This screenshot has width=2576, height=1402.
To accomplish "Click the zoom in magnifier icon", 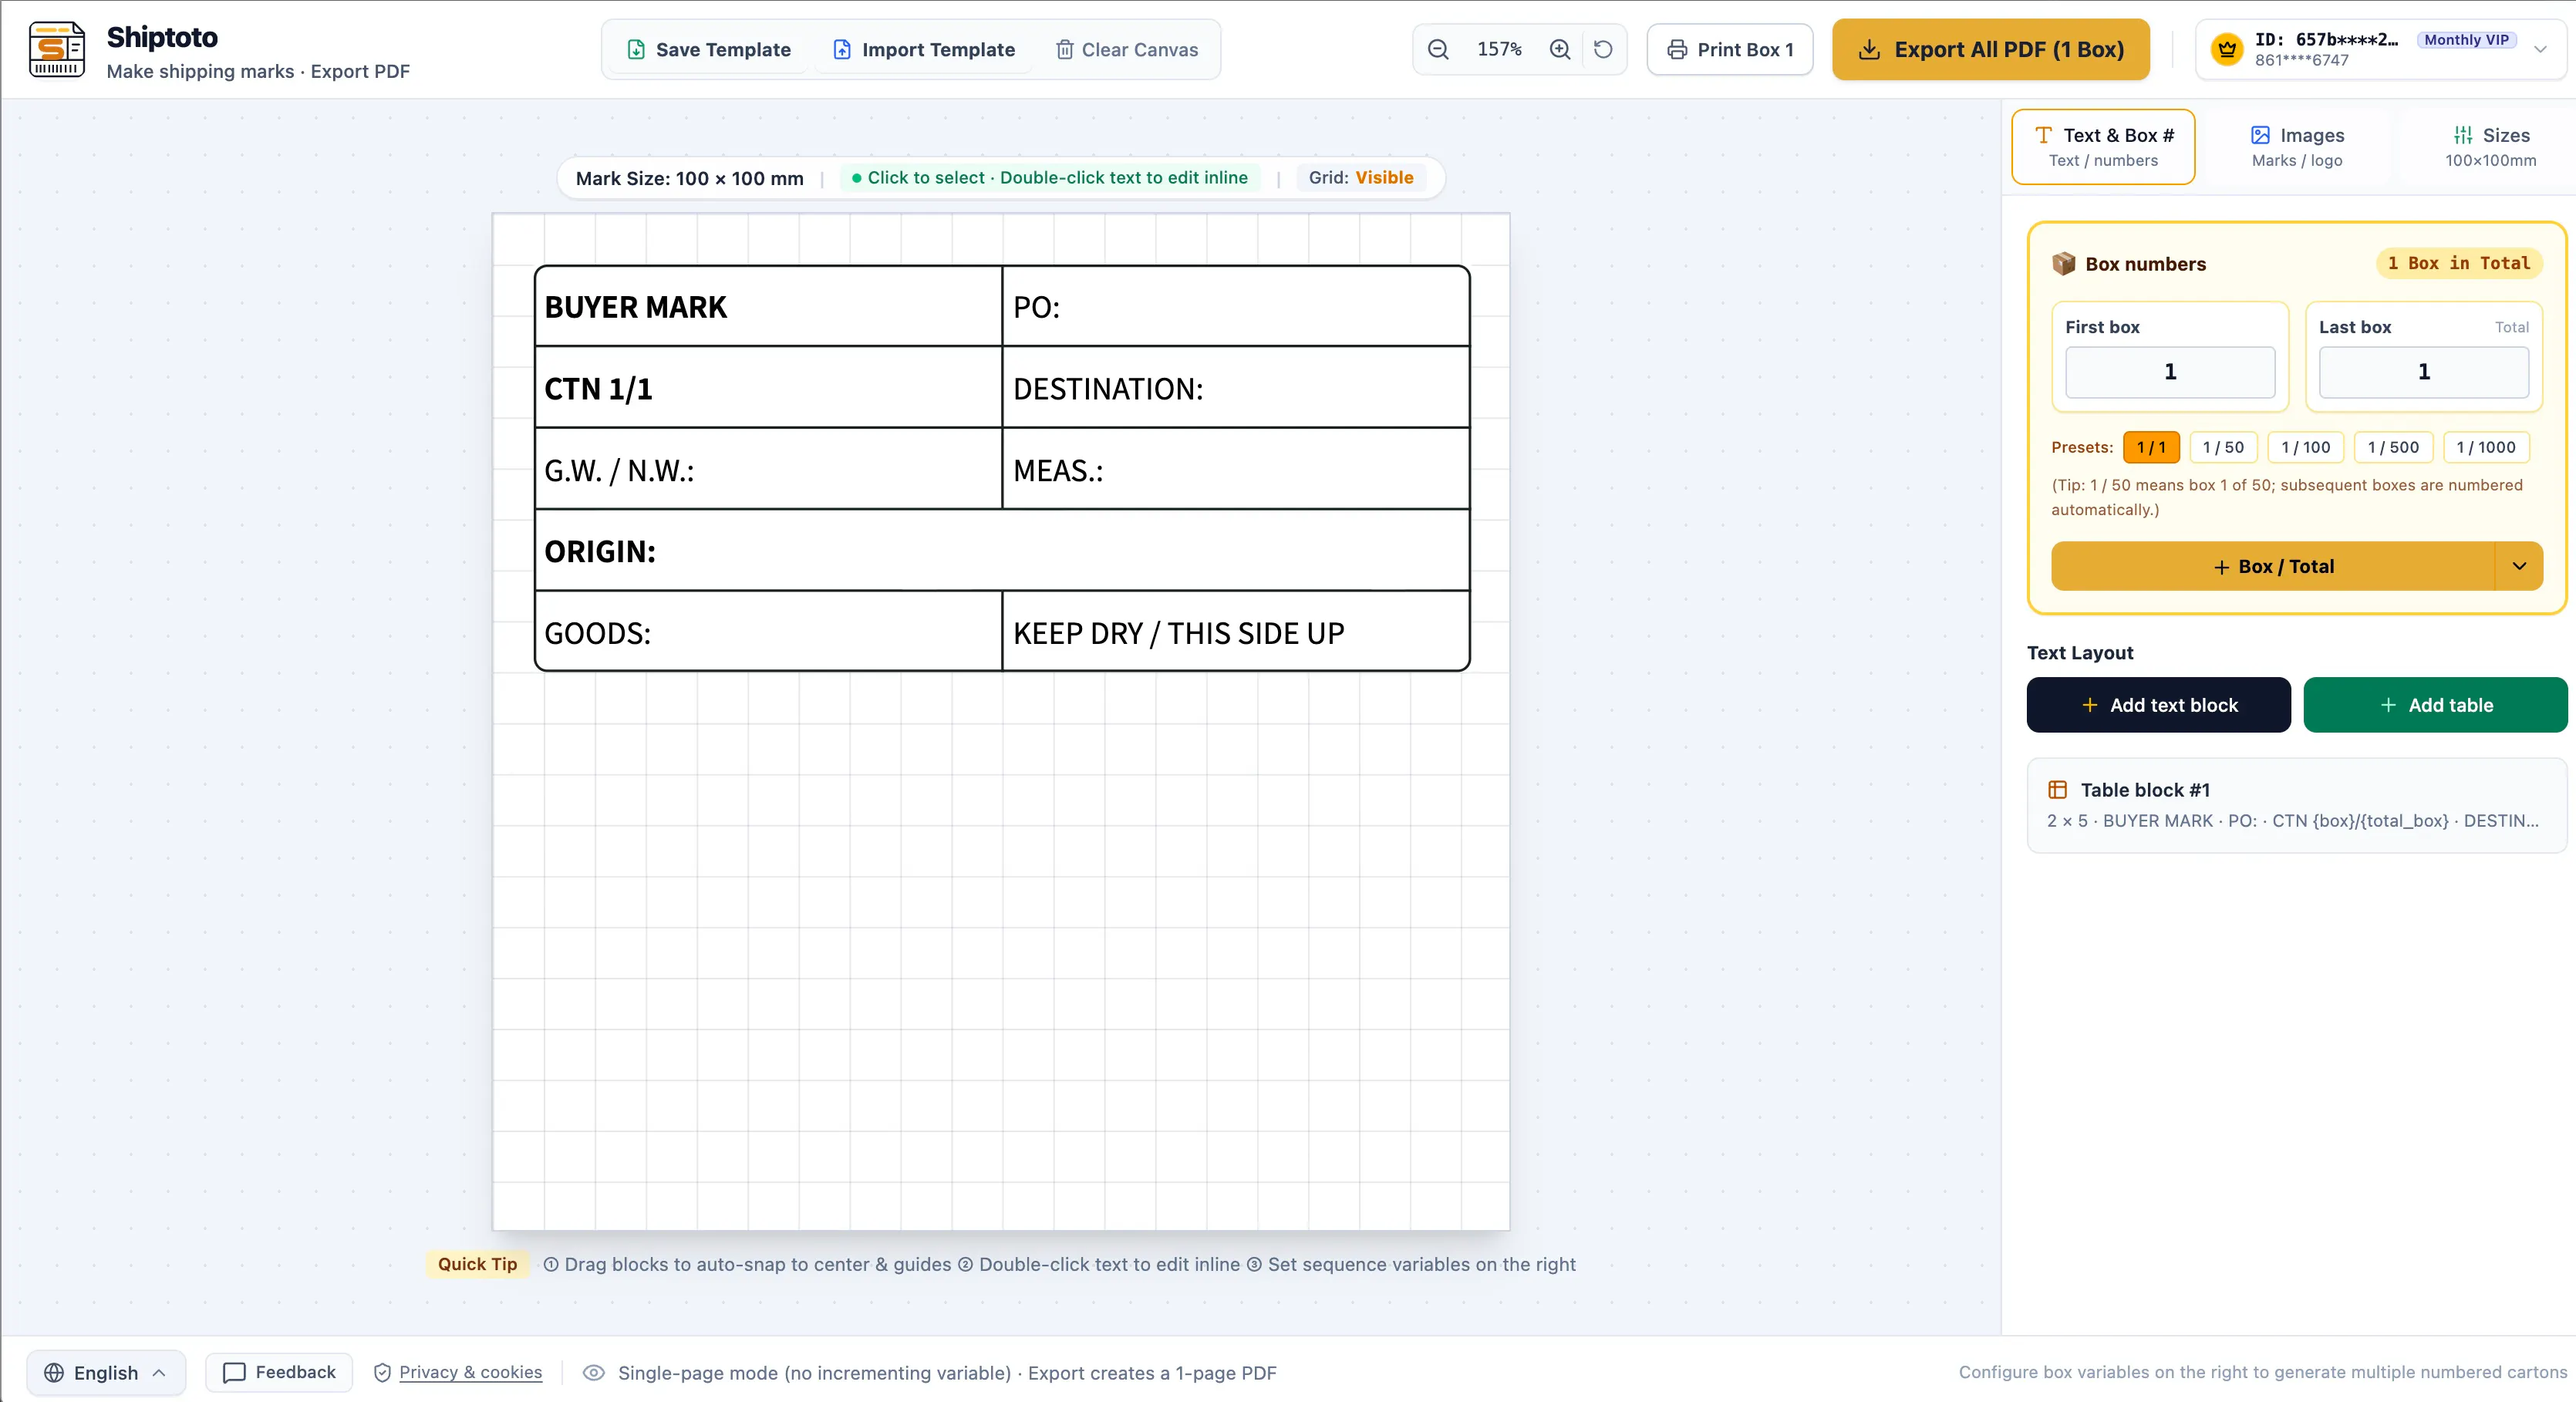I will pos(1560,49).
